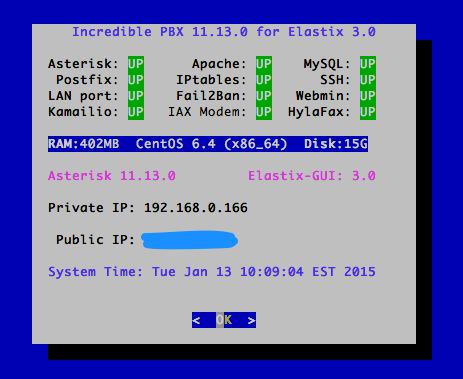The image size is (463, 379).
Task: Click the 'MySQL:' service label
Action: [x=327, y=64]
